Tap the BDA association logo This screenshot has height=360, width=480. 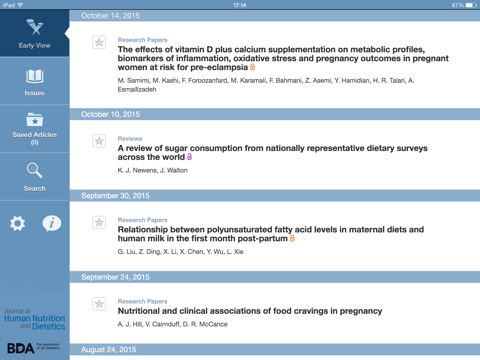tap(33, 348)
